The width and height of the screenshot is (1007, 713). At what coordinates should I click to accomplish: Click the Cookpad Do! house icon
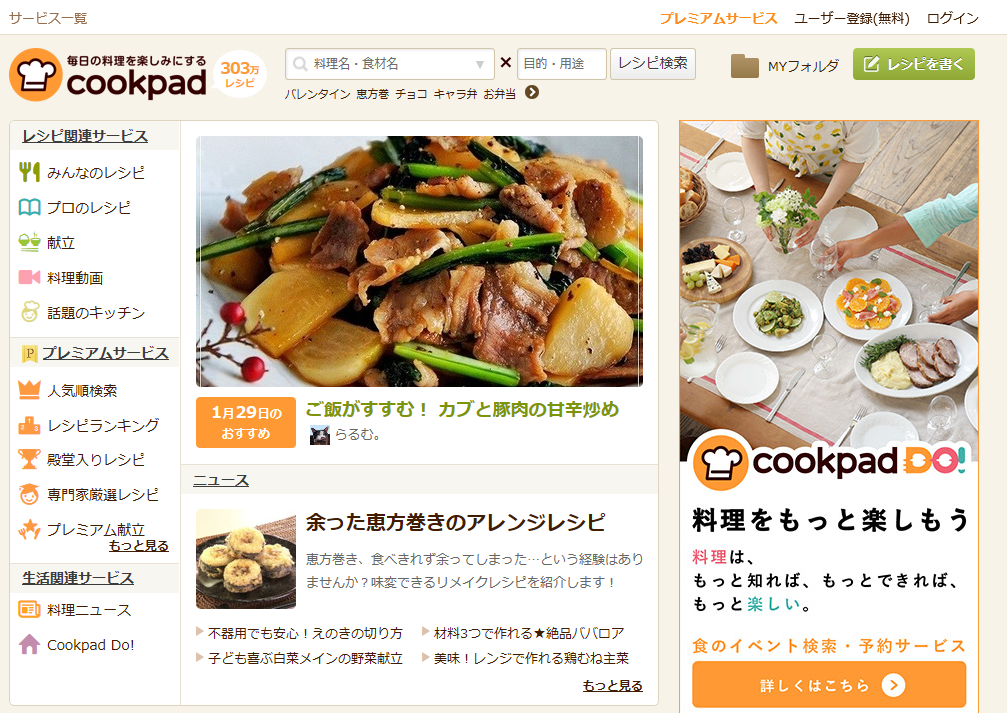point(29,644)
